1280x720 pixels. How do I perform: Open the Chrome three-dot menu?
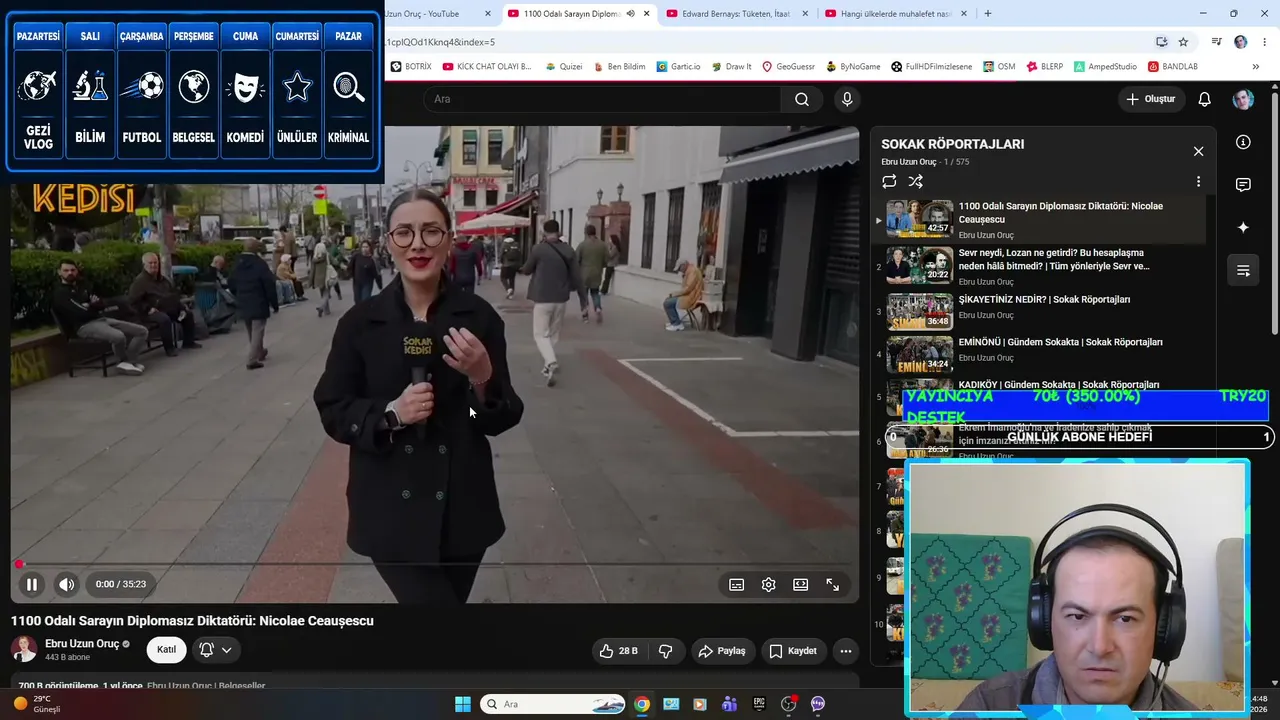tap(1265, 42)
